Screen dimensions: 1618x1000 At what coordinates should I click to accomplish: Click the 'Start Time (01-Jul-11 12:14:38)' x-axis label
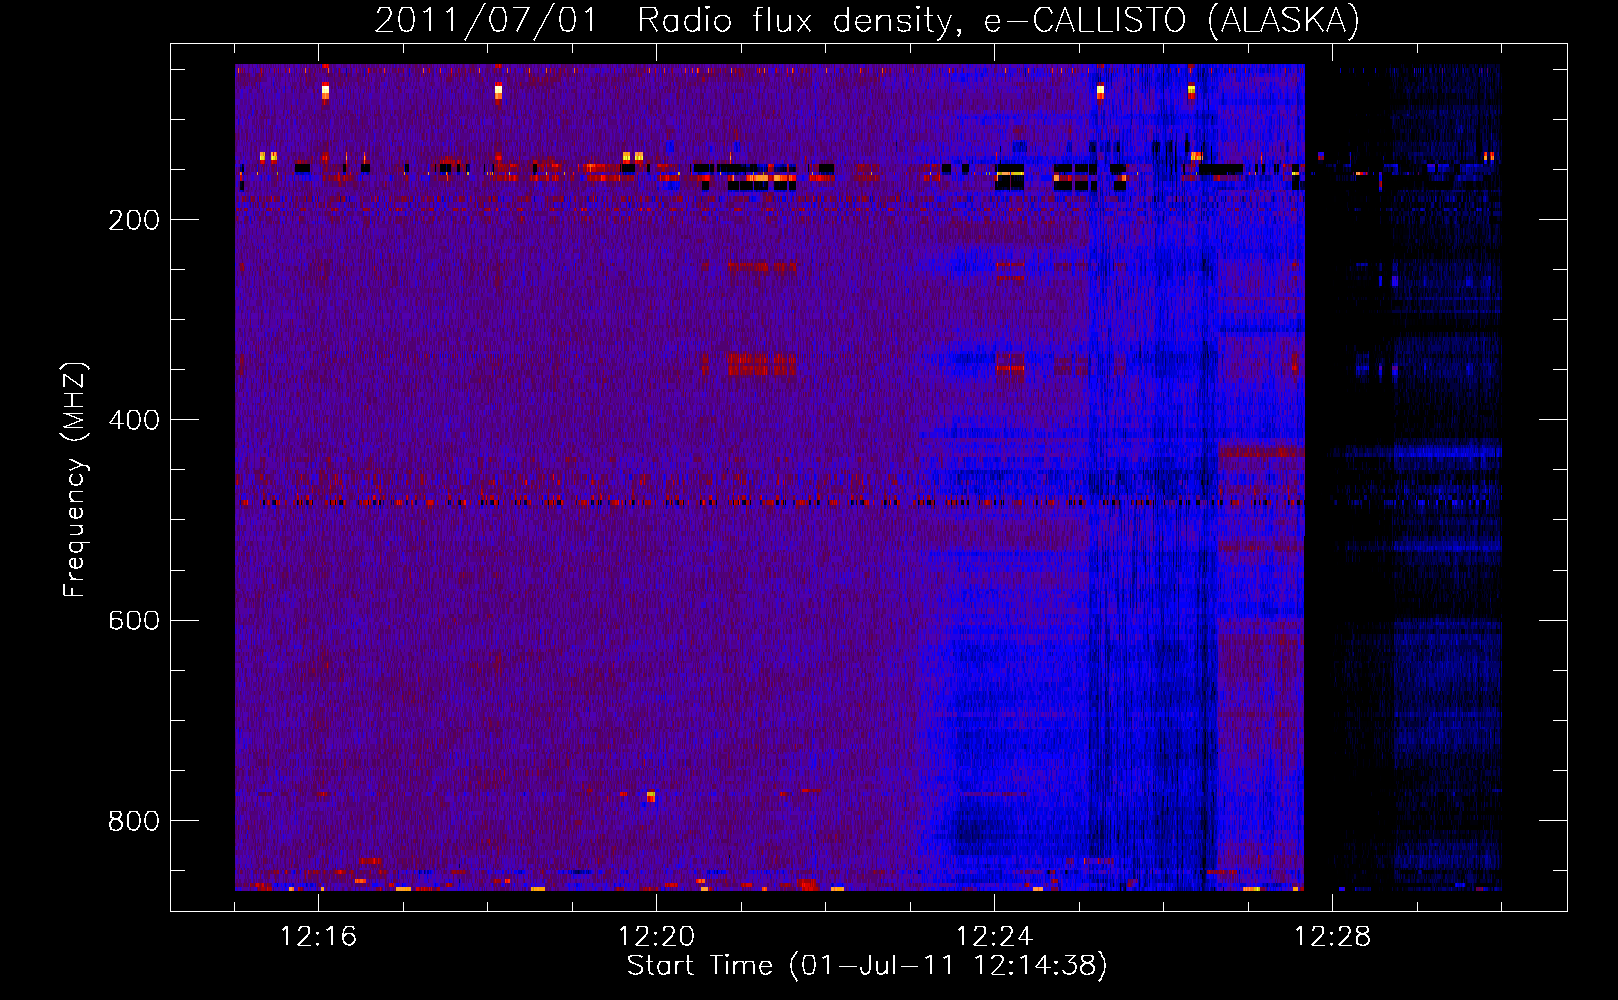click(x=867, y=966)
